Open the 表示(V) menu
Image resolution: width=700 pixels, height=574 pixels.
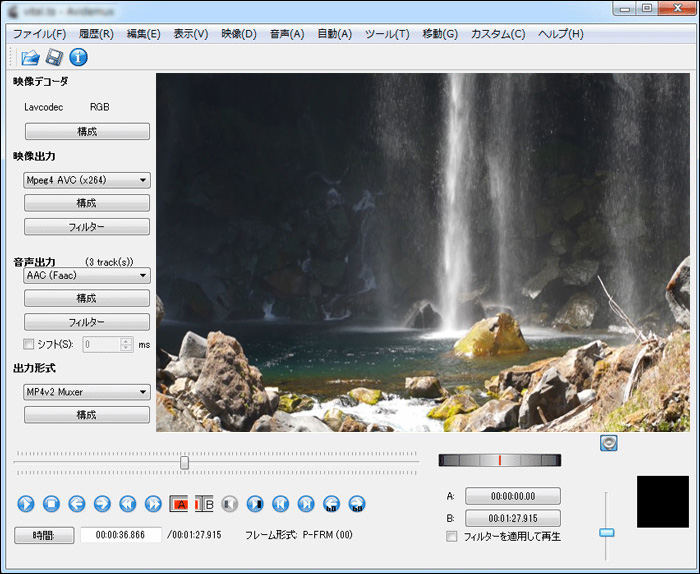[x=191, y=34]
